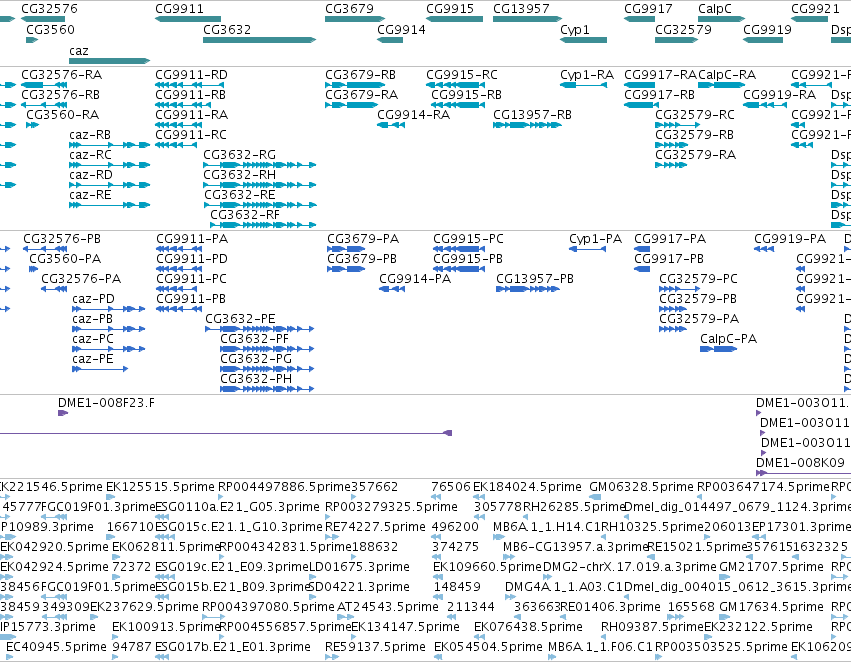Click the DME1-008K09 clone label
Viewport: 851px width, 662px height.
(801, 462)
